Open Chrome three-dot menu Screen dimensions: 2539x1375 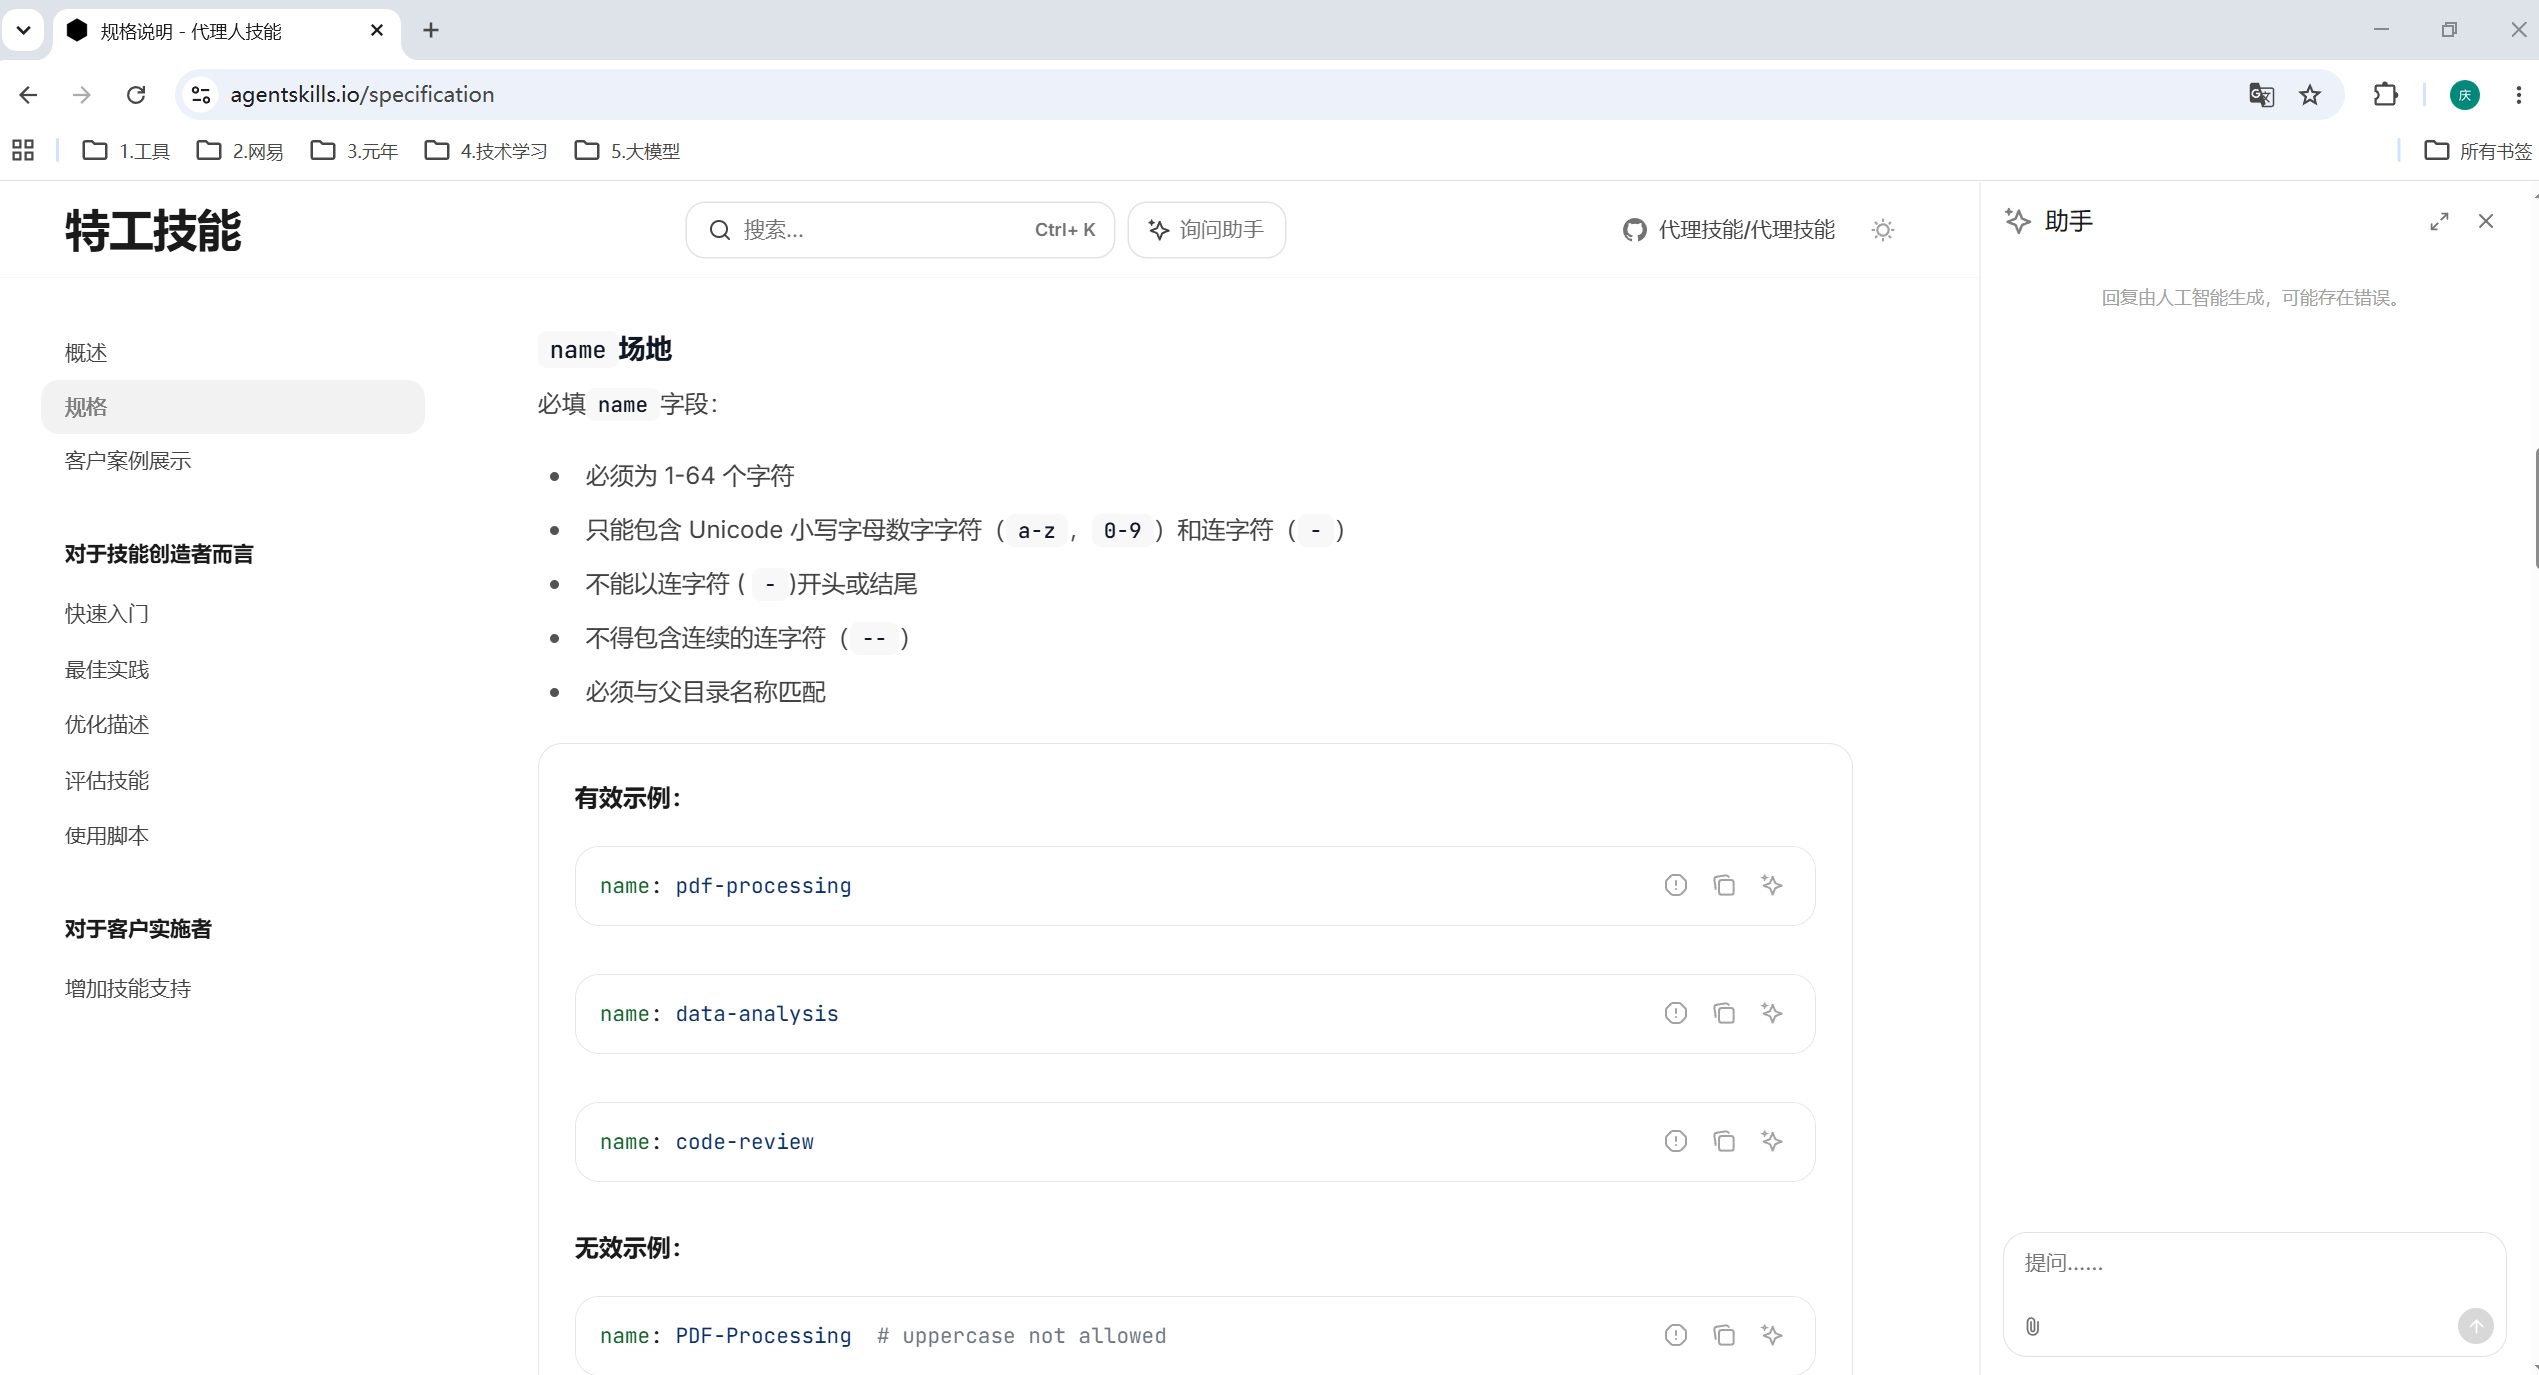point(2518,95)
